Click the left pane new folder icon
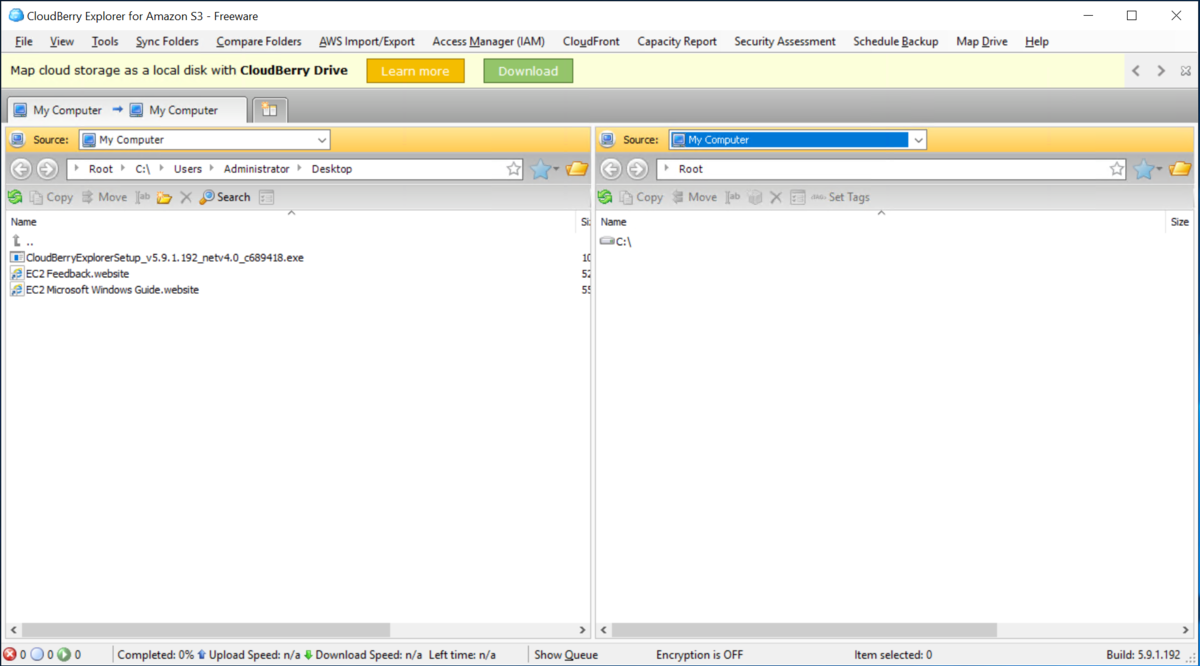 [164, 197]
